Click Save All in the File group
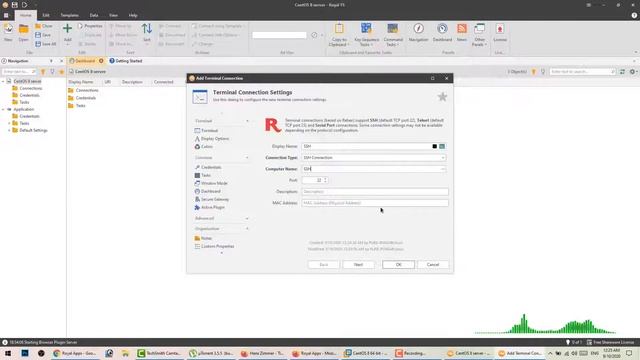640x360 pixels. click(x=46, y=44)
